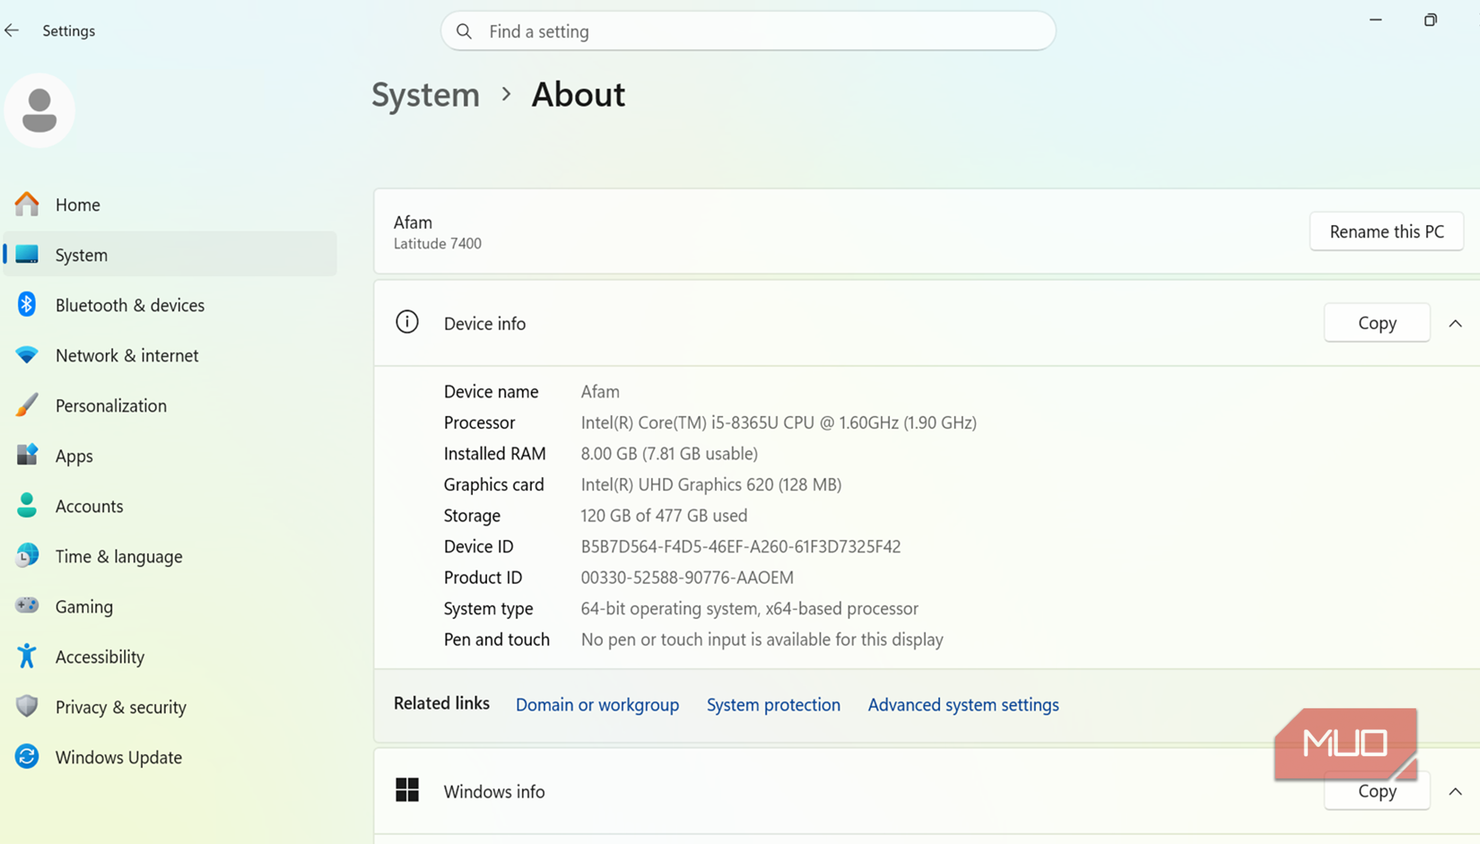Screen dimensions: 1480x844
Task: Click the Privacy & security shield icon
Action: (x=27, y=707)
